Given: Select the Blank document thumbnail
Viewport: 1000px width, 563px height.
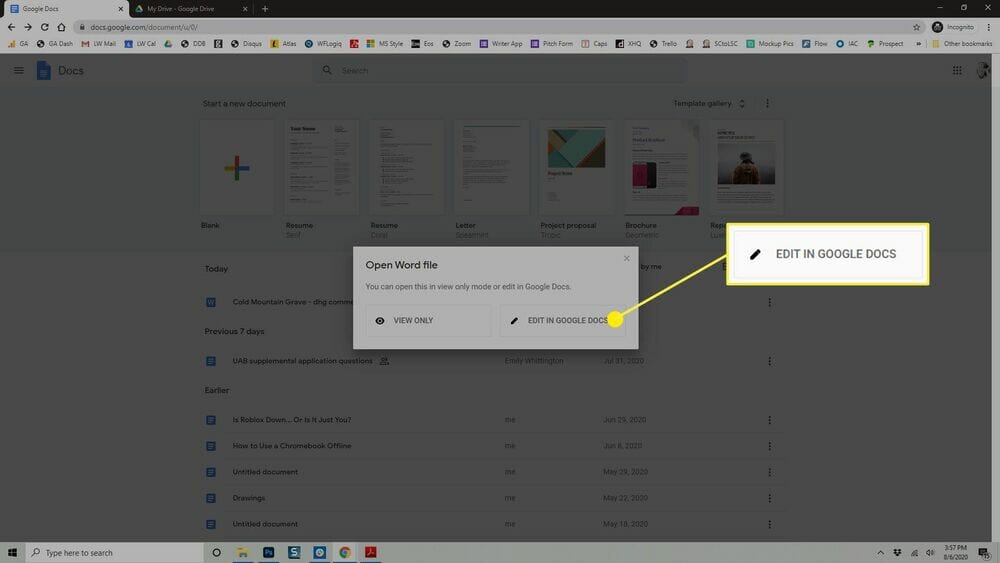Looking at the screenshot, I should (x=237, y=167).
